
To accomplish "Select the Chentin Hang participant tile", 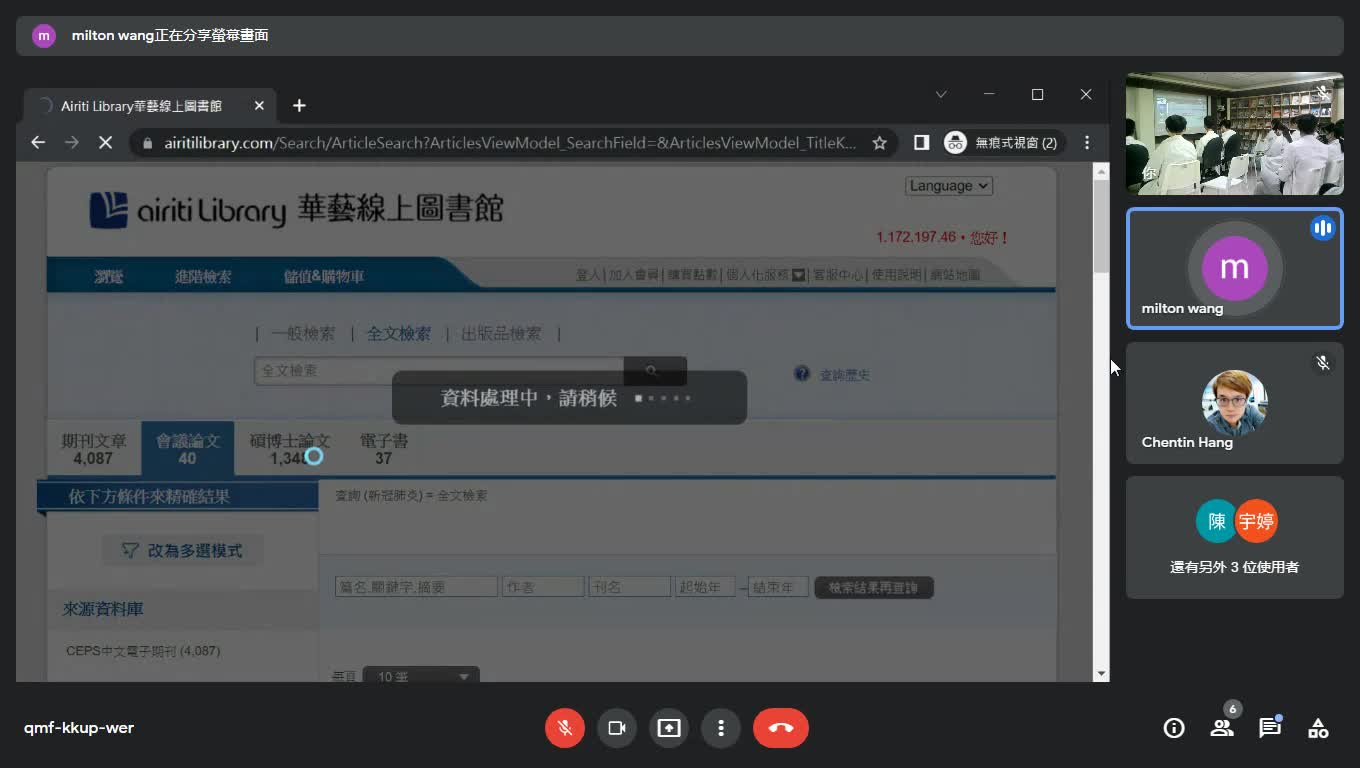I will [1235, 403].
